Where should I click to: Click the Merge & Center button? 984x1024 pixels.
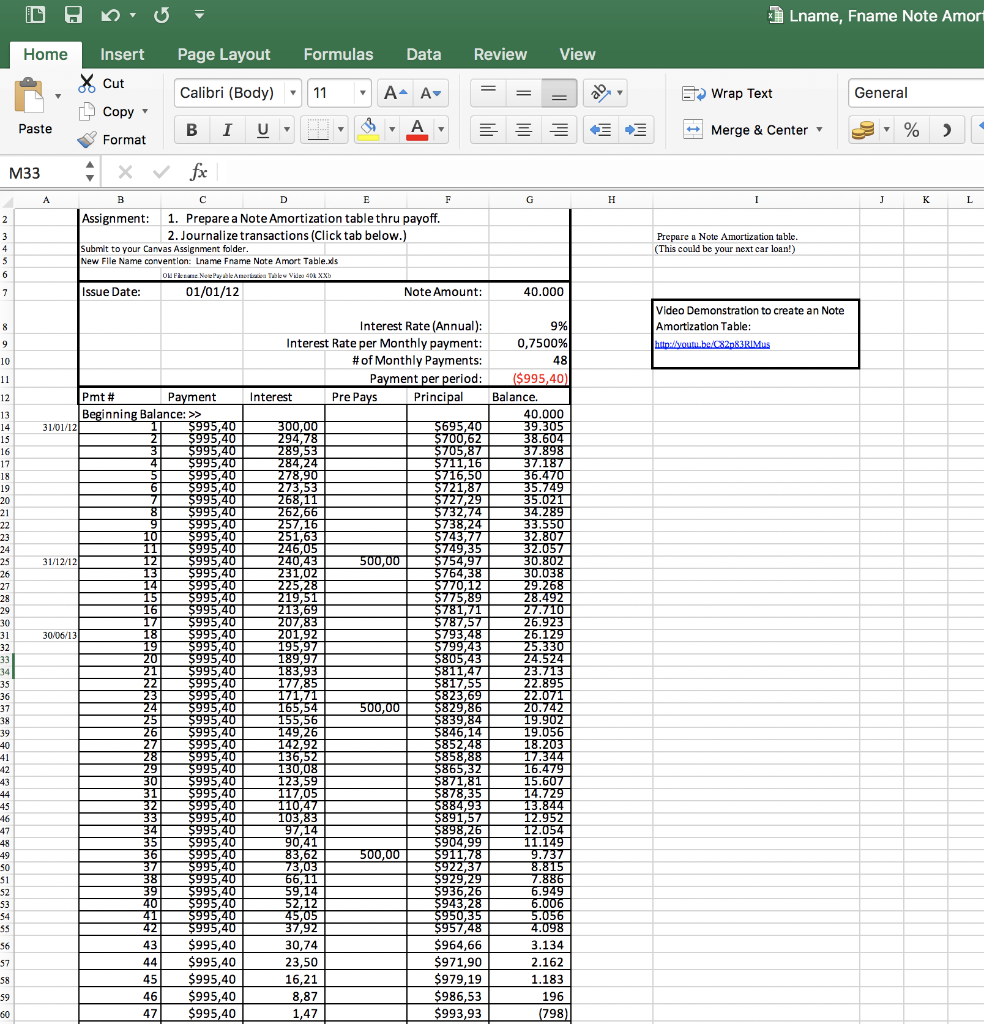pyautogui.click(x=745, y=130)
